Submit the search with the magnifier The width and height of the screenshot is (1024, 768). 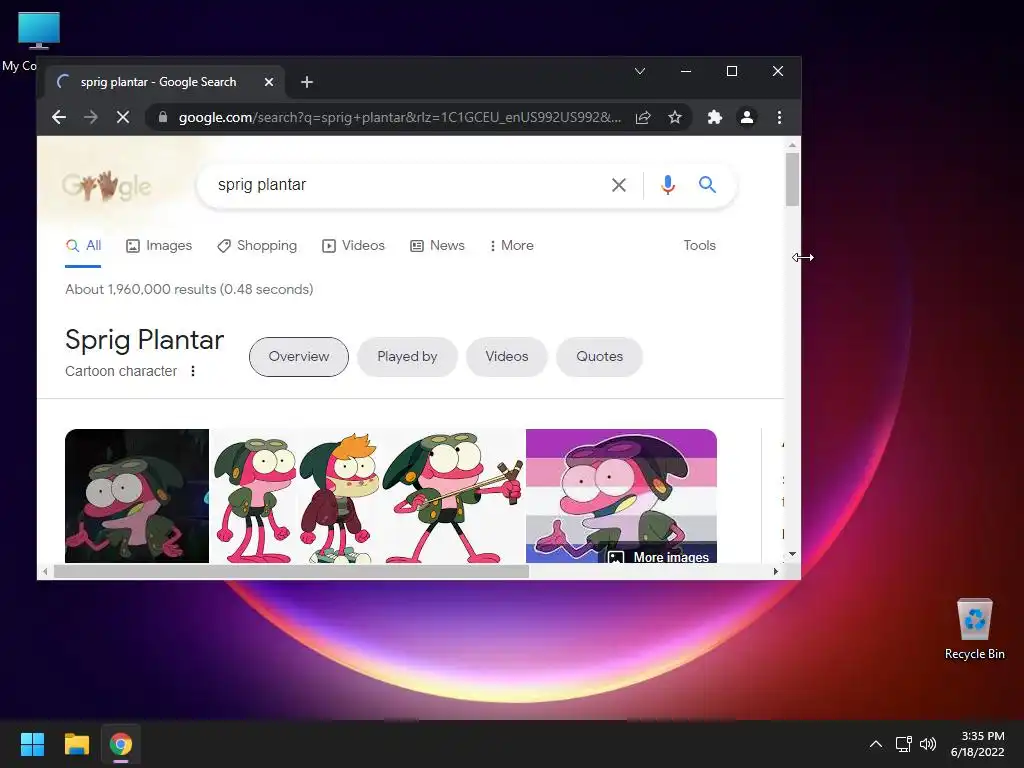pyautogui.click(x=707, y=185)
